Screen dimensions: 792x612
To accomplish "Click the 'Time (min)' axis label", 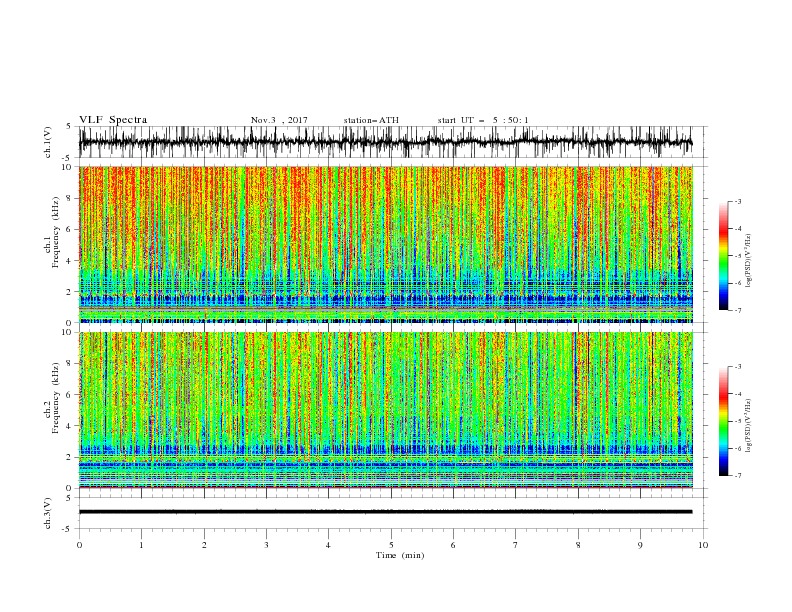I will pos(400,555).
